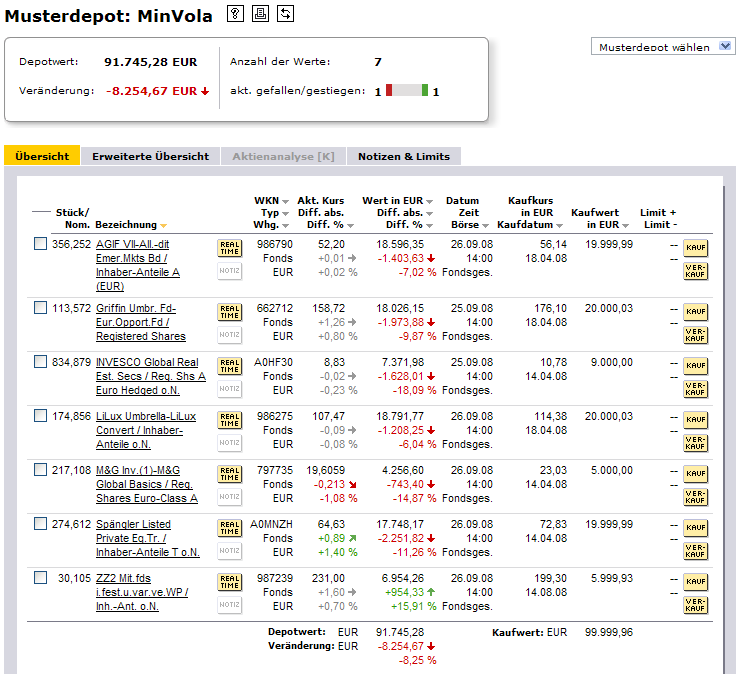The image size is (741, 674).
Task: Click the print icon beside the title
Action: click(260, 13)
